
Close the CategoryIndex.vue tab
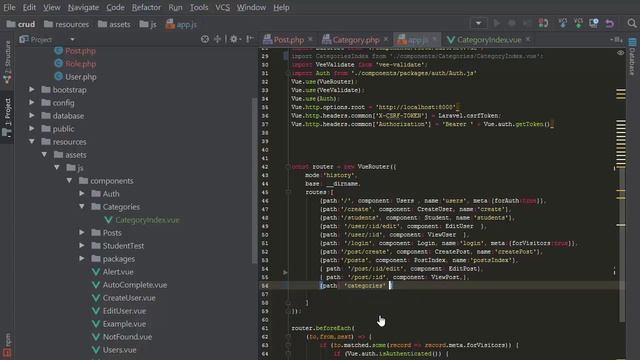tap(528, 39)
